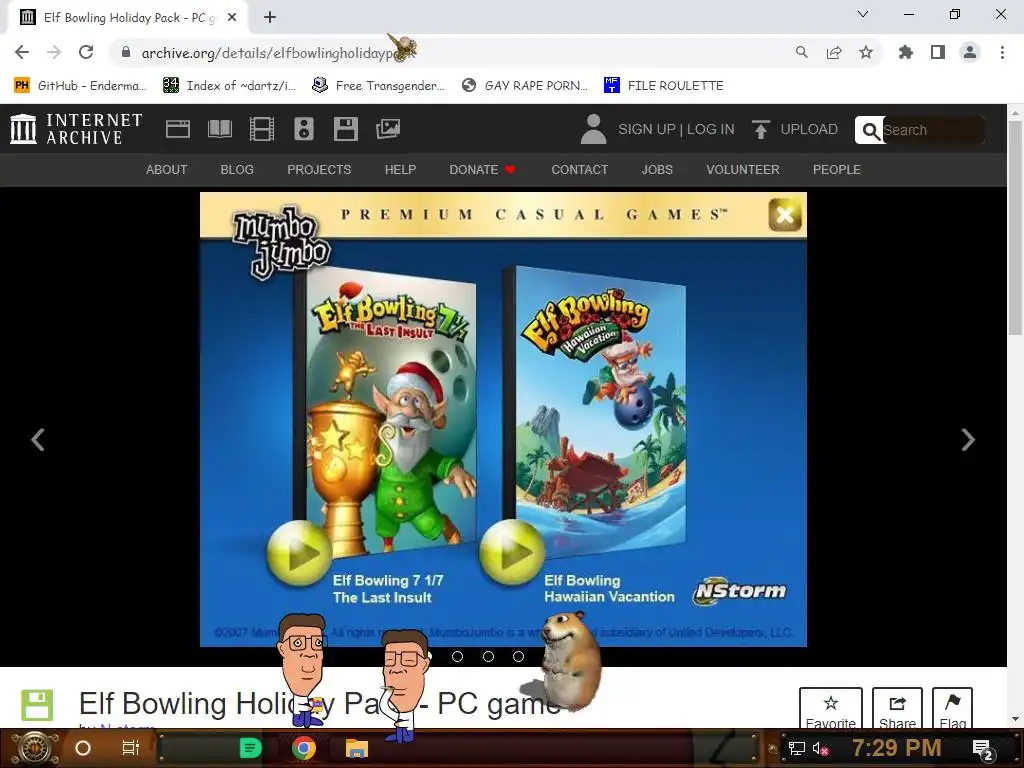Toggle the Chrome side panel

coord(938,52)
